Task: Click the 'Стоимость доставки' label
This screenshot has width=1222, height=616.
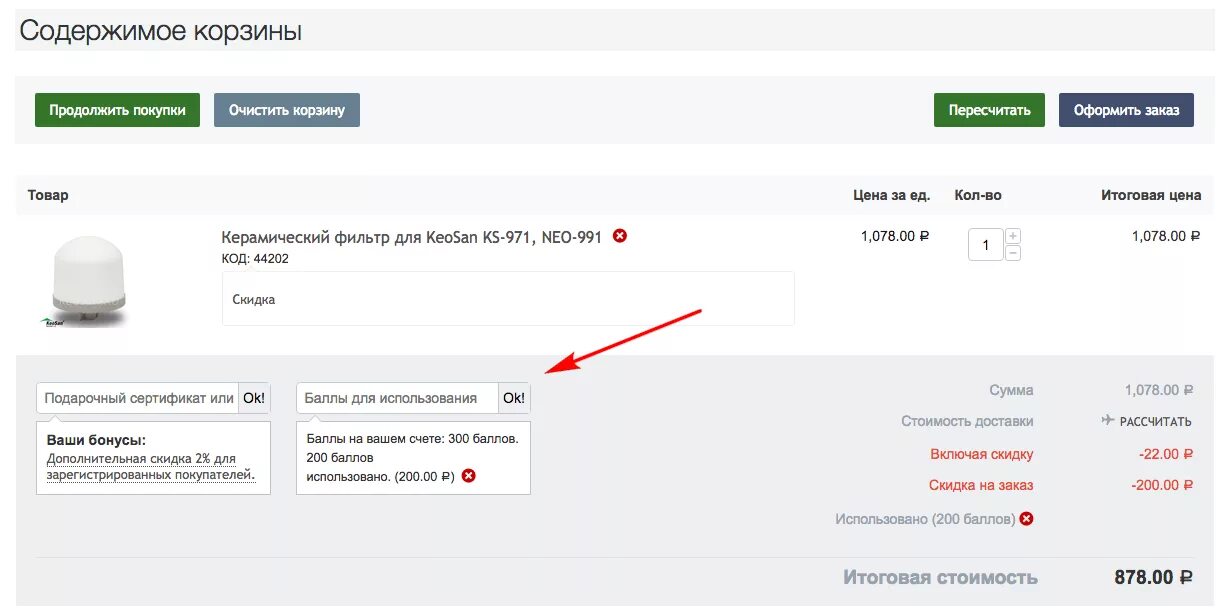Action: tap(967, 422)
